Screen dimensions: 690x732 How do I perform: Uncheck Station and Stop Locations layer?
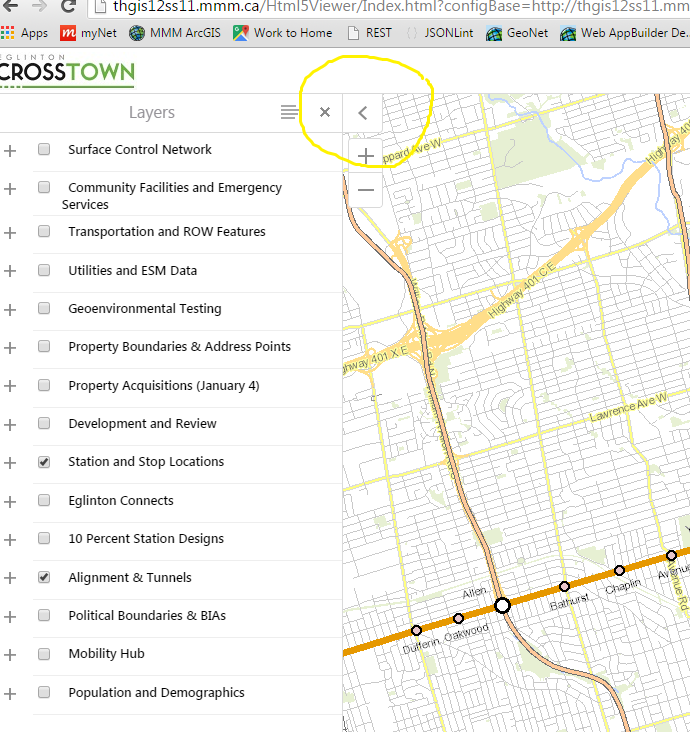click(x=44, y=462)
